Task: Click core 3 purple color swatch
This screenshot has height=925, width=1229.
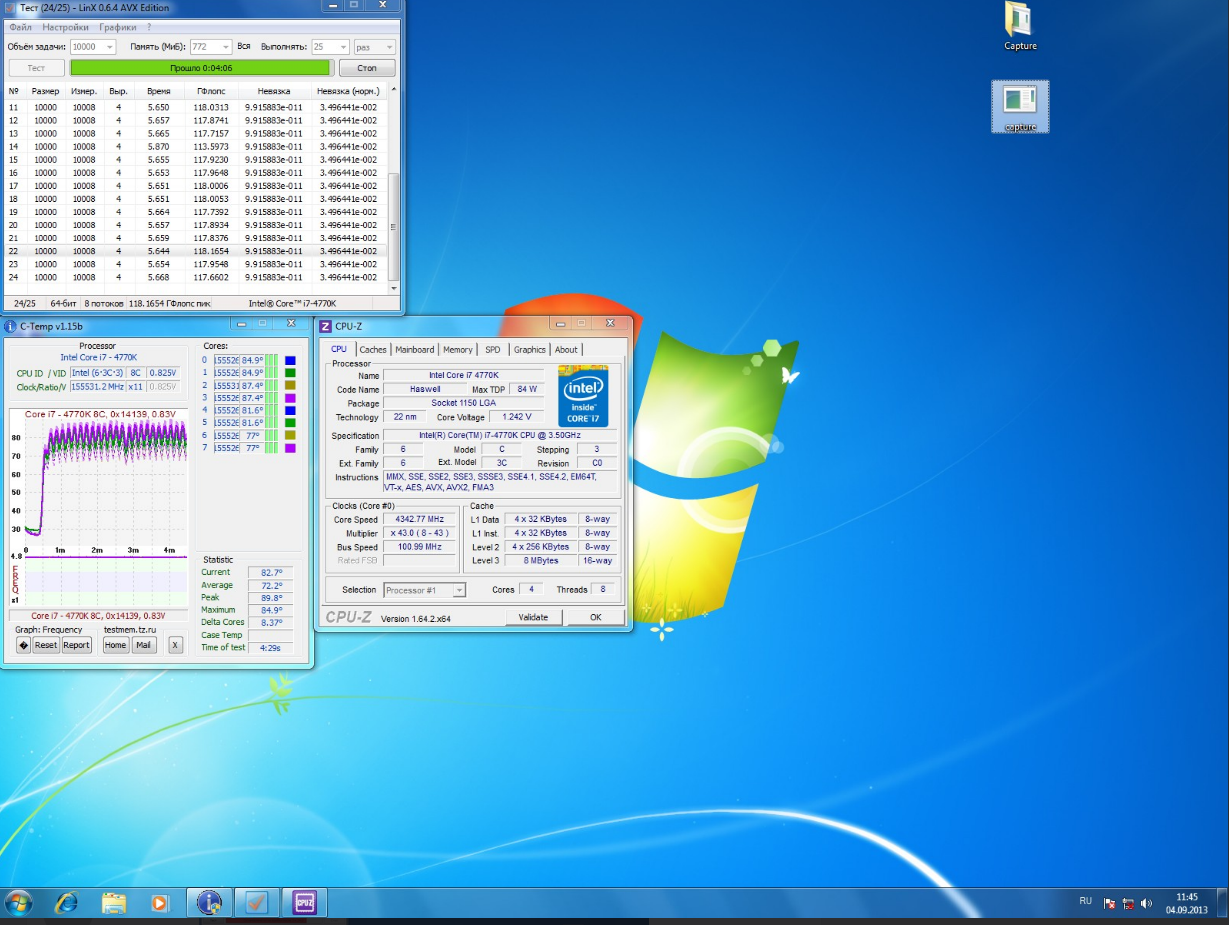Action: [x=290, y=398]
